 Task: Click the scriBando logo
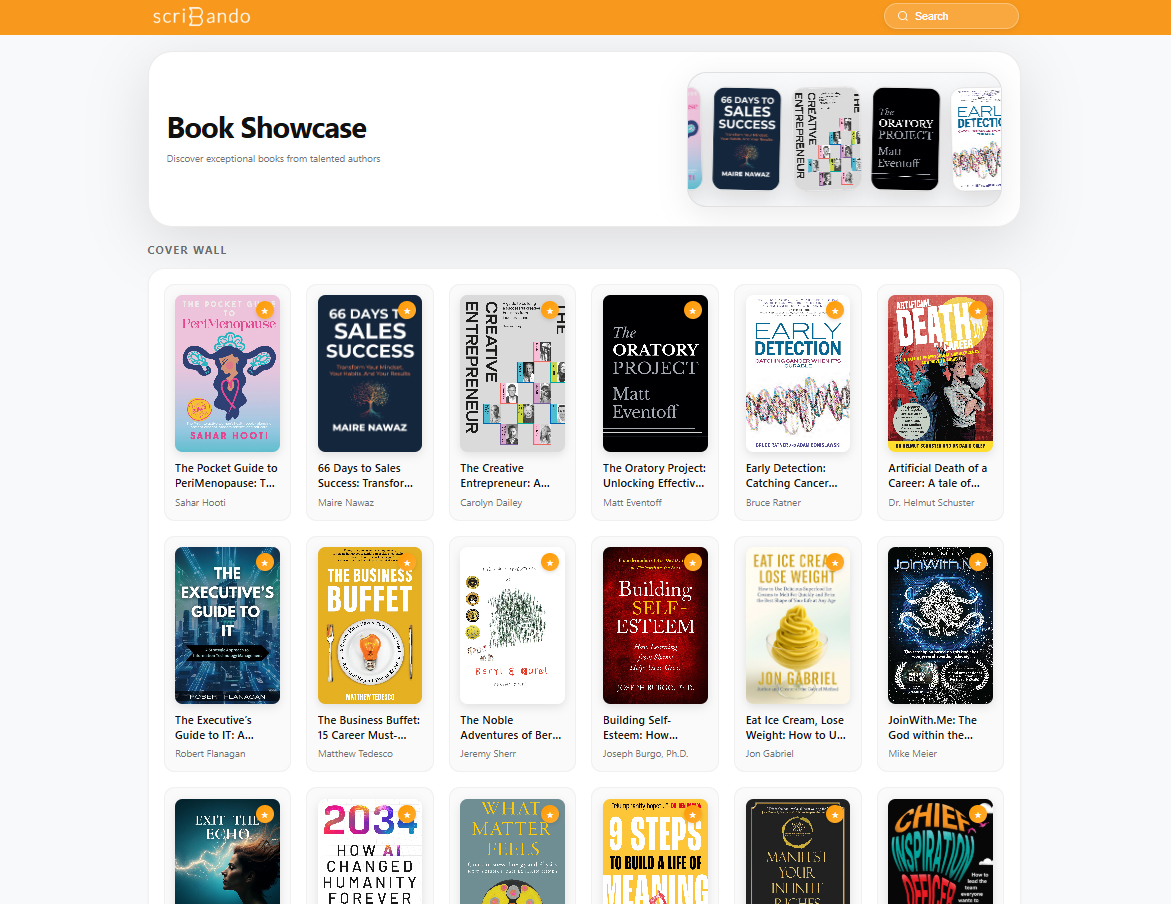click(x=202, y=16)
